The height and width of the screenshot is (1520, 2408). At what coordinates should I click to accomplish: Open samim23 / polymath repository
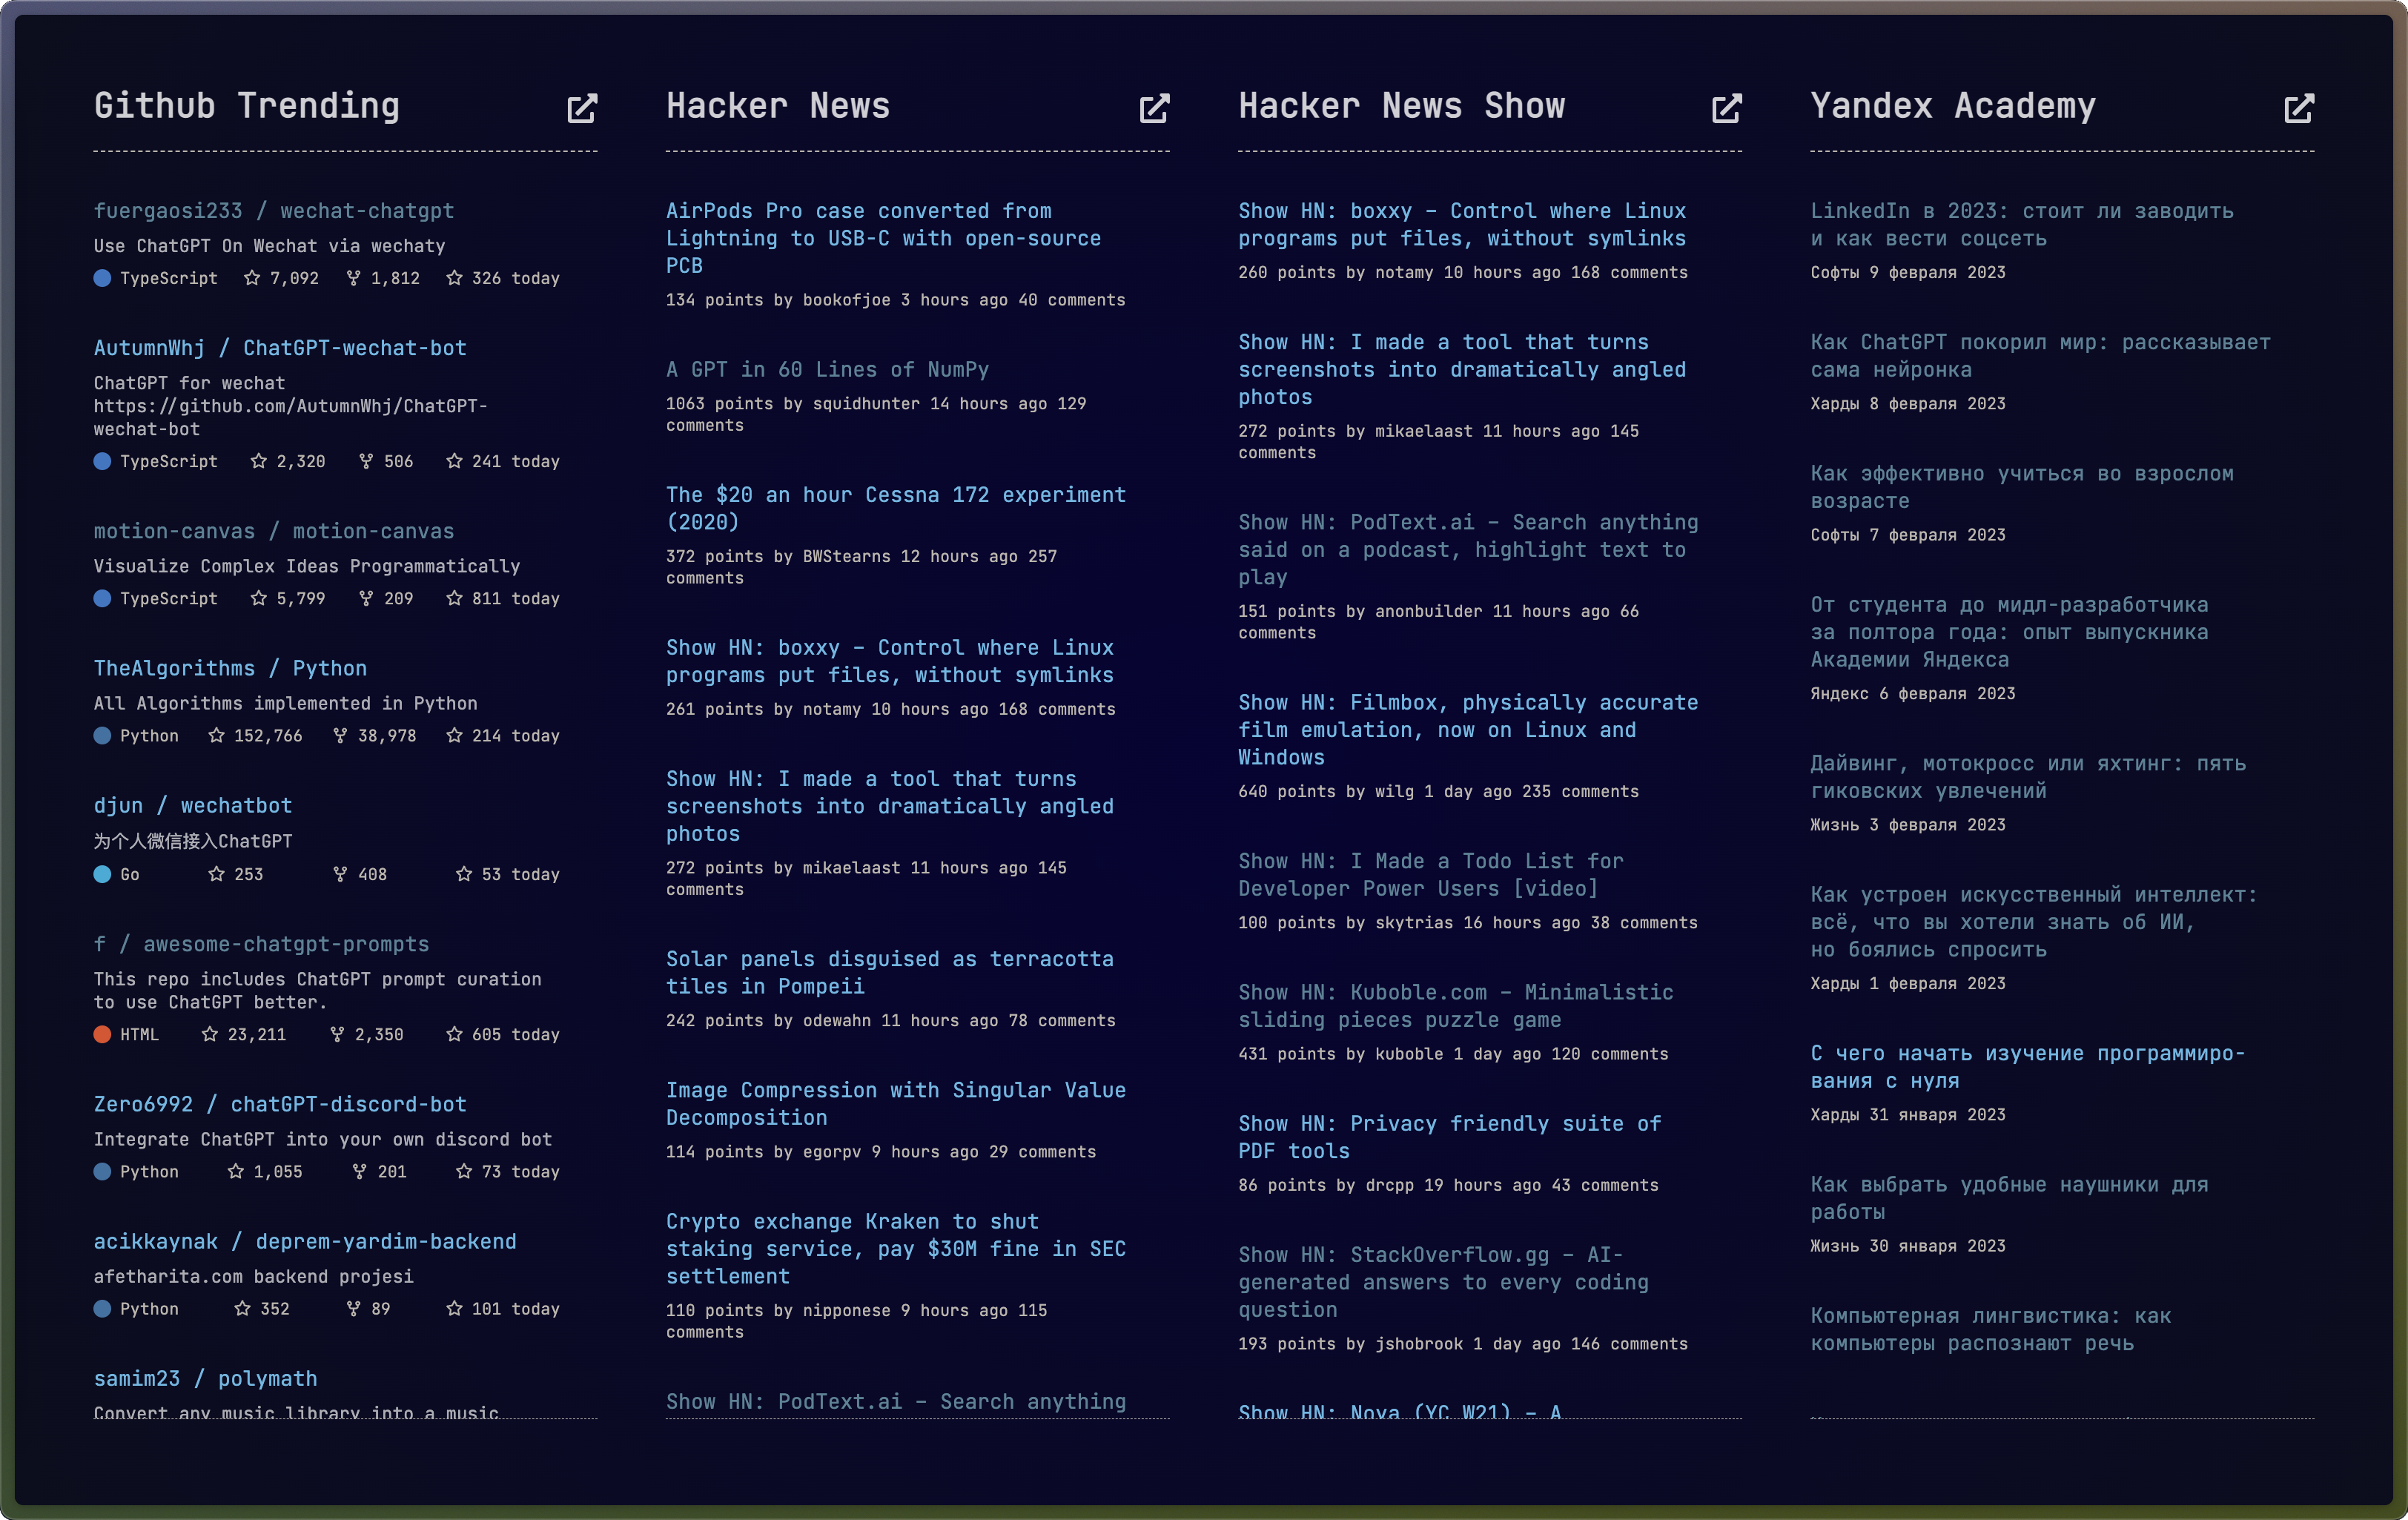[205, 1378]
